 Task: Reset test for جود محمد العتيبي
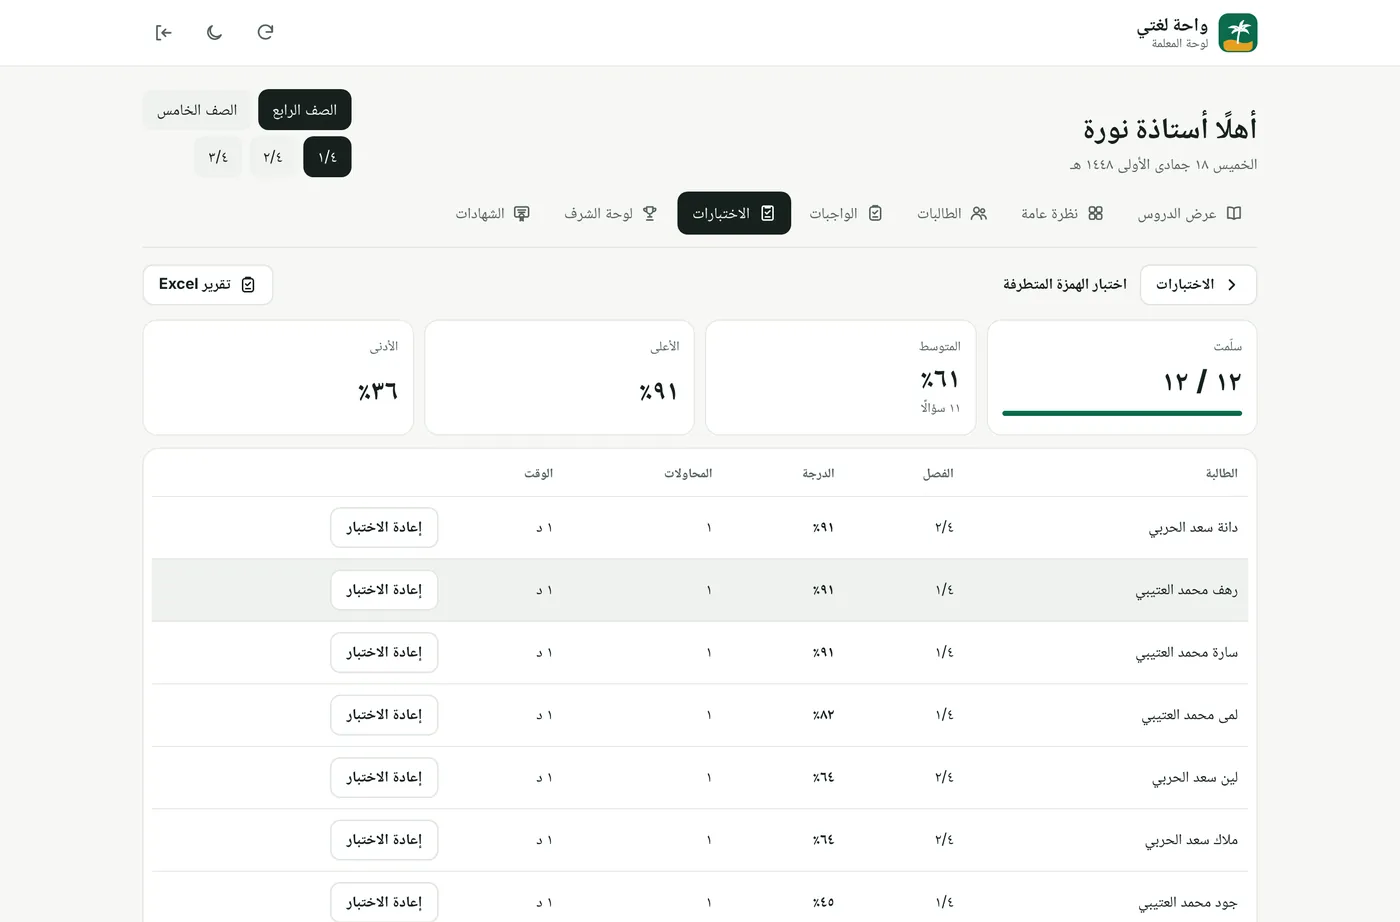[384, 902]
